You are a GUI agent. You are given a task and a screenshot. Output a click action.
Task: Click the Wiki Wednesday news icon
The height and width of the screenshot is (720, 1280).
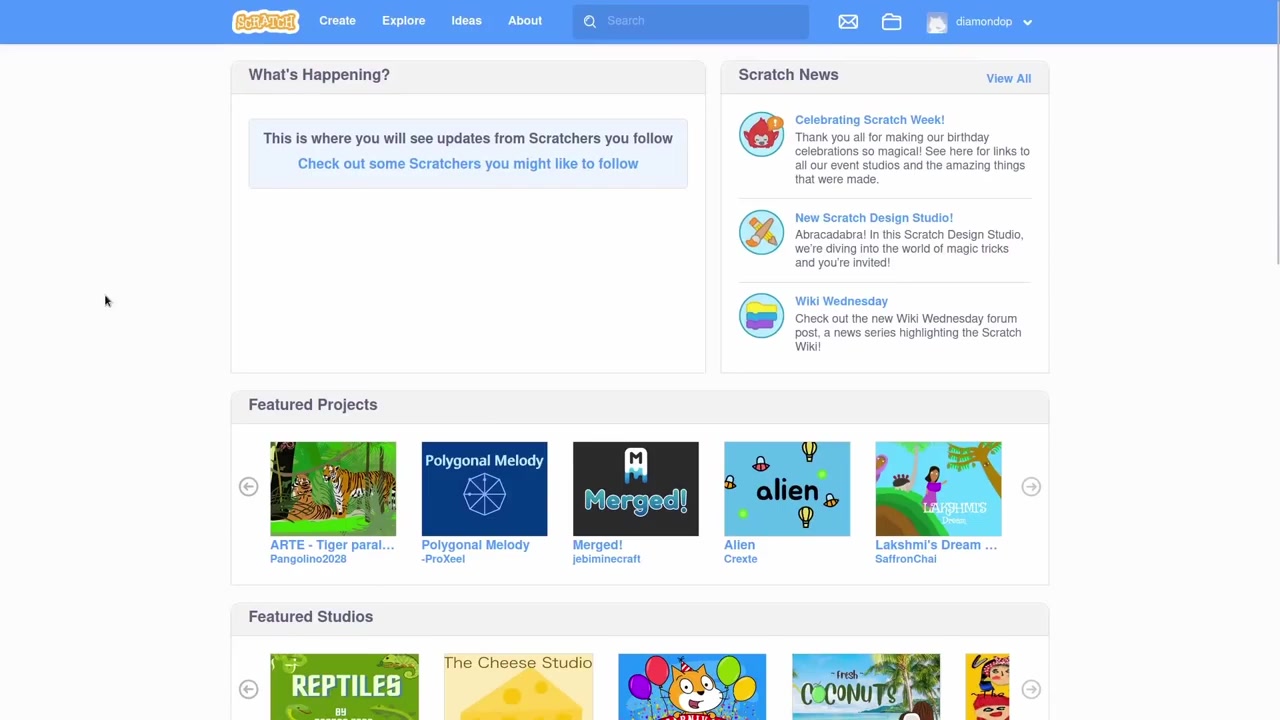[x=761, y=316]
